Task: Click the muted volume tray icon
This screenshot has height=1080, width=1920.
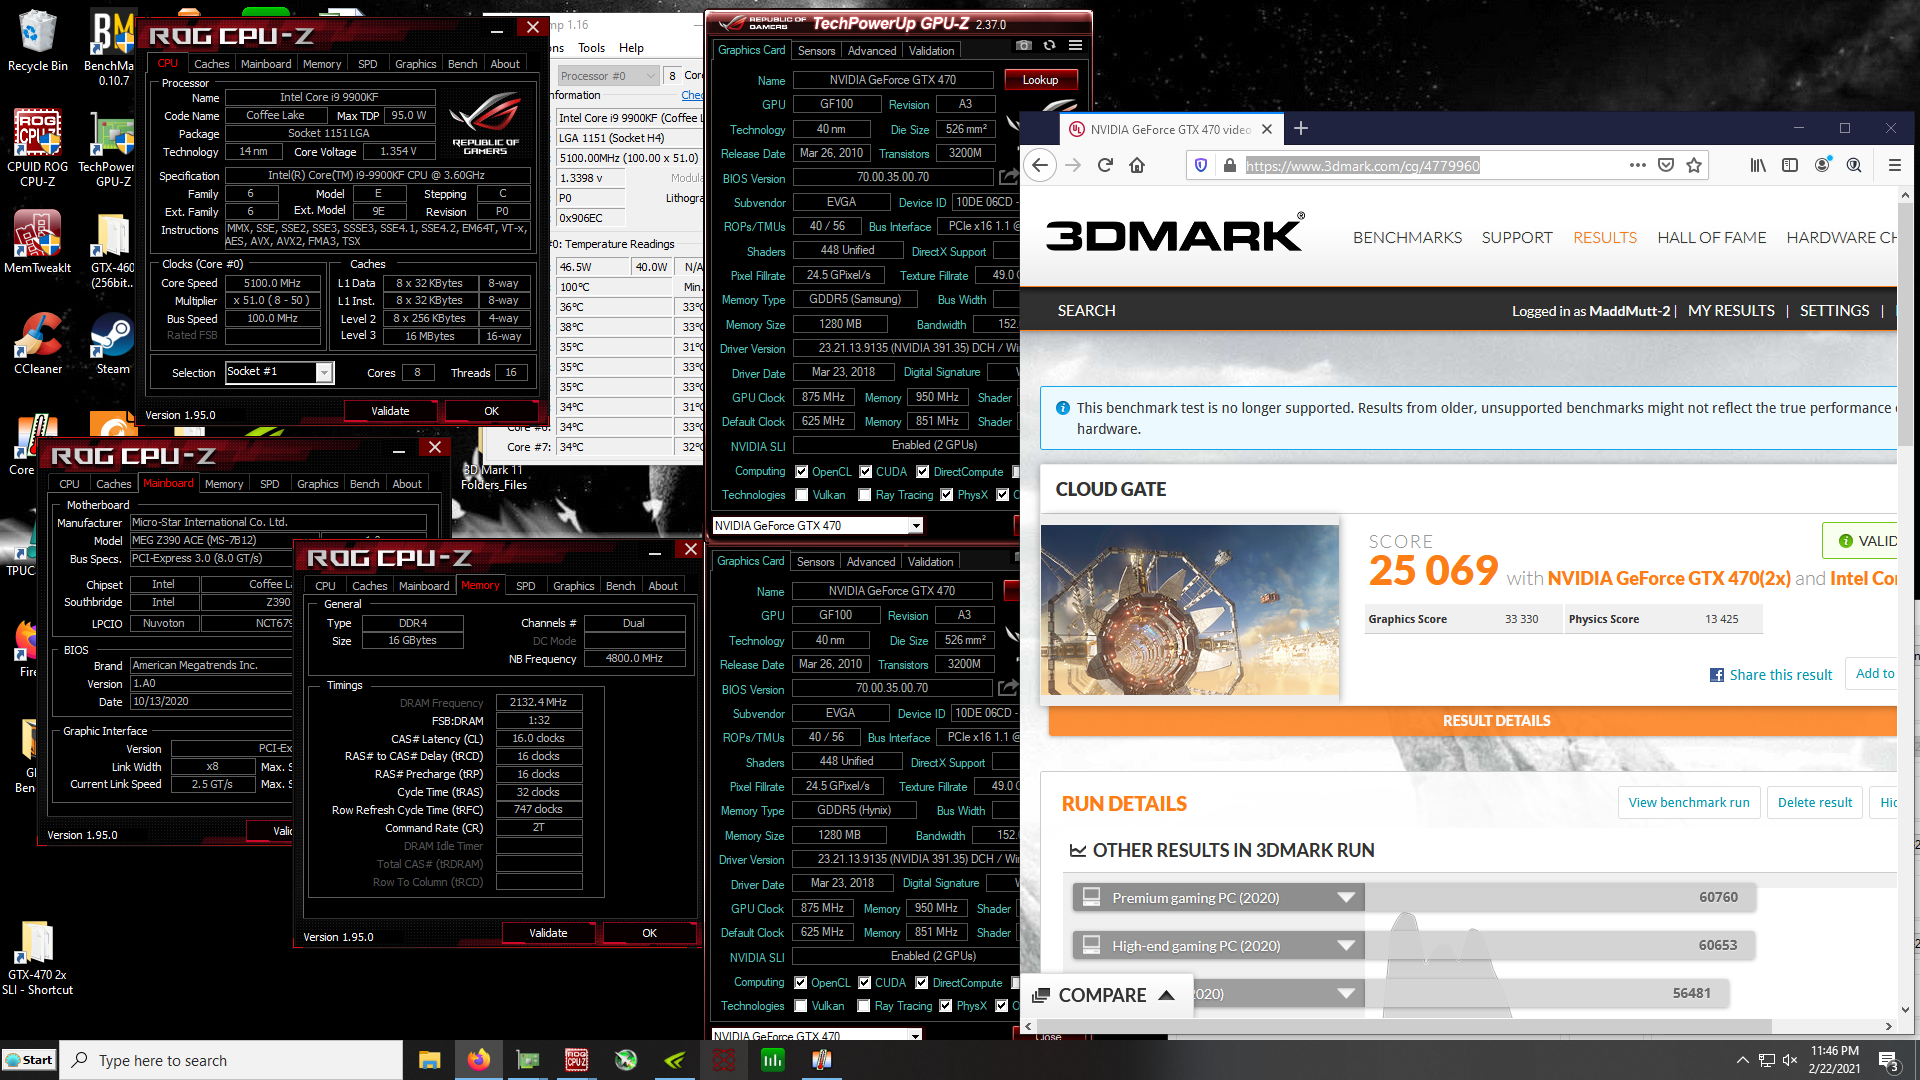Action: [1790, 1060]
